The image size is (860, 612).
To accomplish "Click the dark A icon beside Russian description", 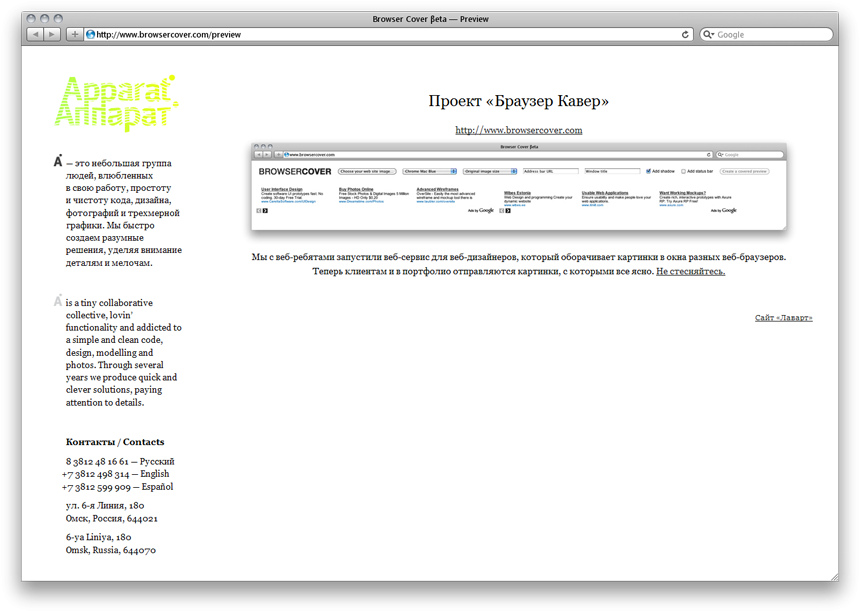I will [58, 161].
